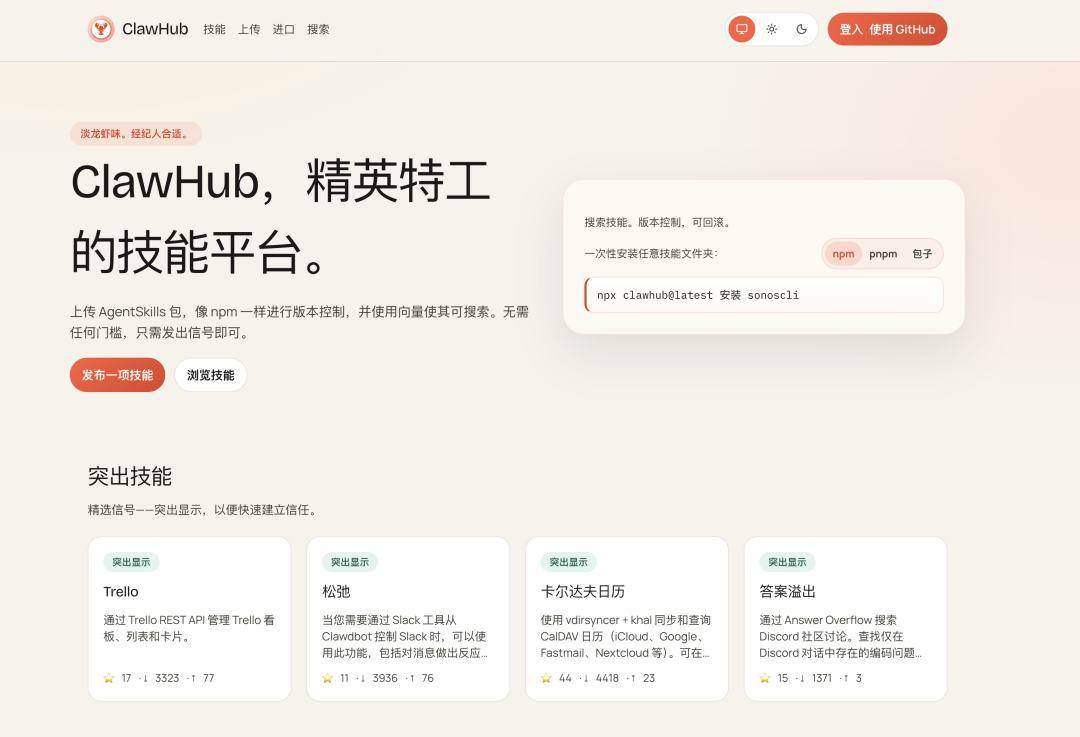Switch to light mode via sun icon
The height and width of the screenshot is (737, 1080).
(x=771, y=29)
